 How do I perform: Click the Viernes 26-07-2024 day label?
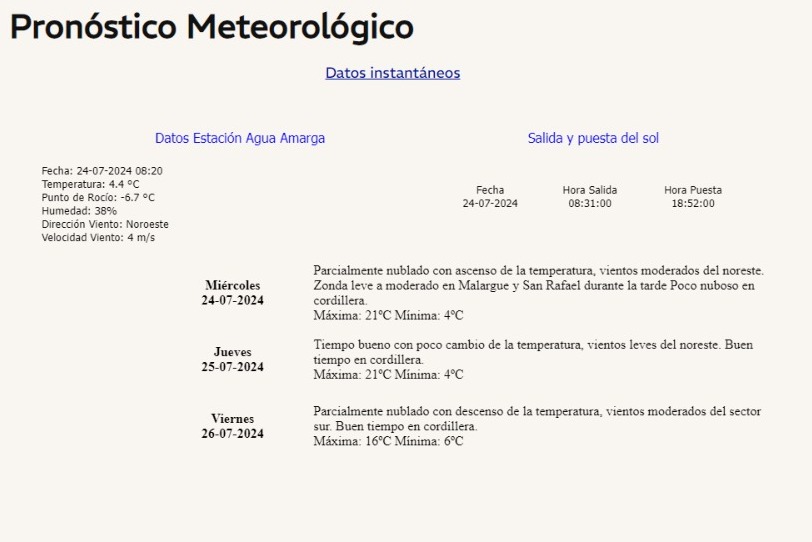(232, 426)
